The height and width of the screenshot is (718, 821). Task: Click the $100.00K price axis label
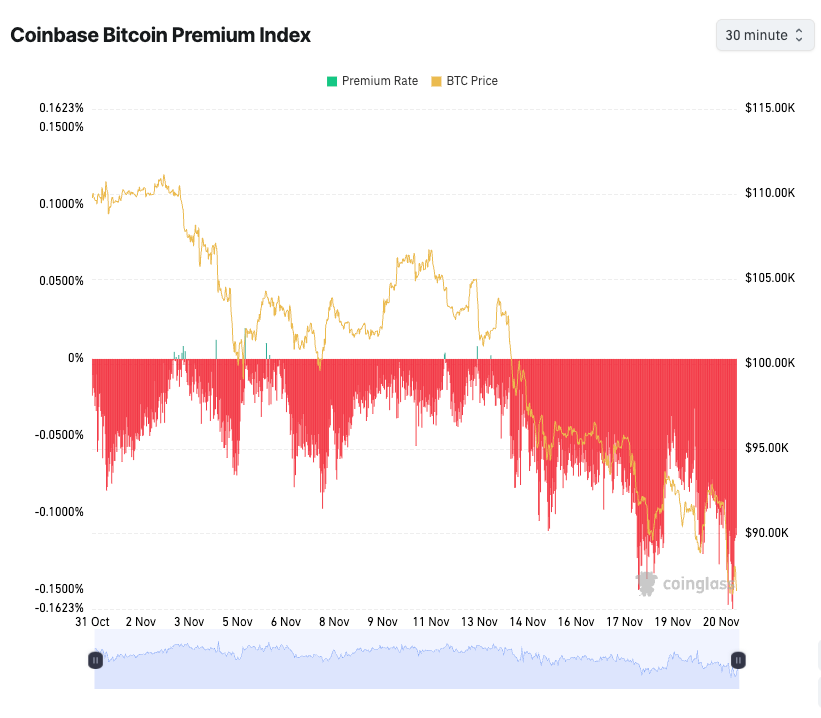pos(770,363)
